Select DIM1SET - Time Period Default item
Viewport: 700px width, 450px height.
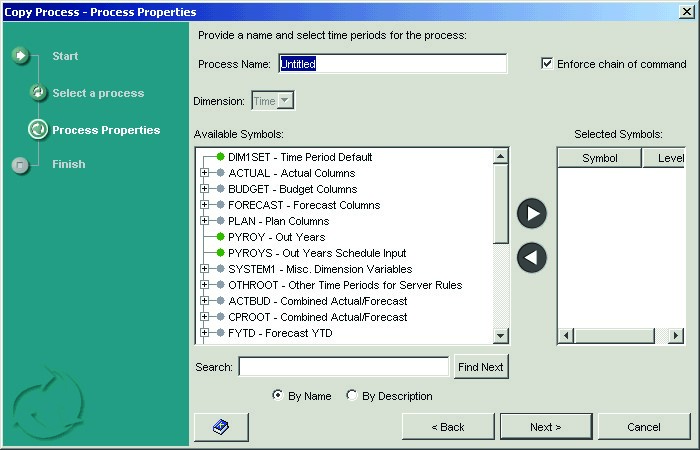point(299,157)
